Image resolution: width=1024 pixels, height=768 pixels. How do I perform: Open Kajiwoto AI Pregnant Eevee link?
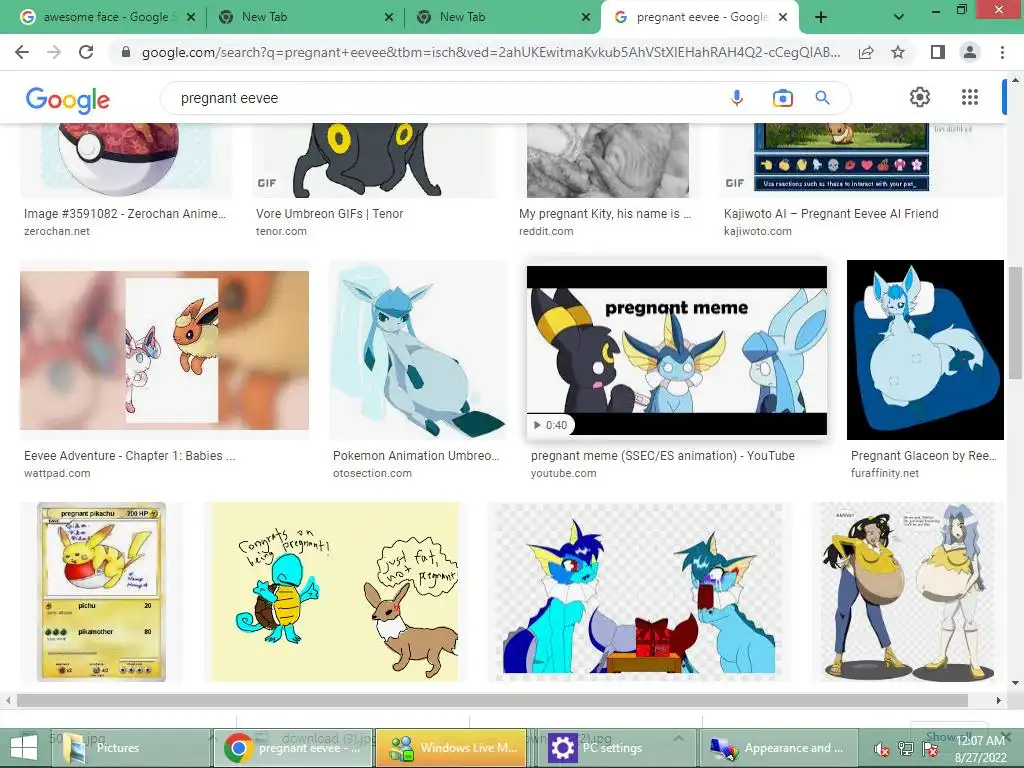point(831,214)
